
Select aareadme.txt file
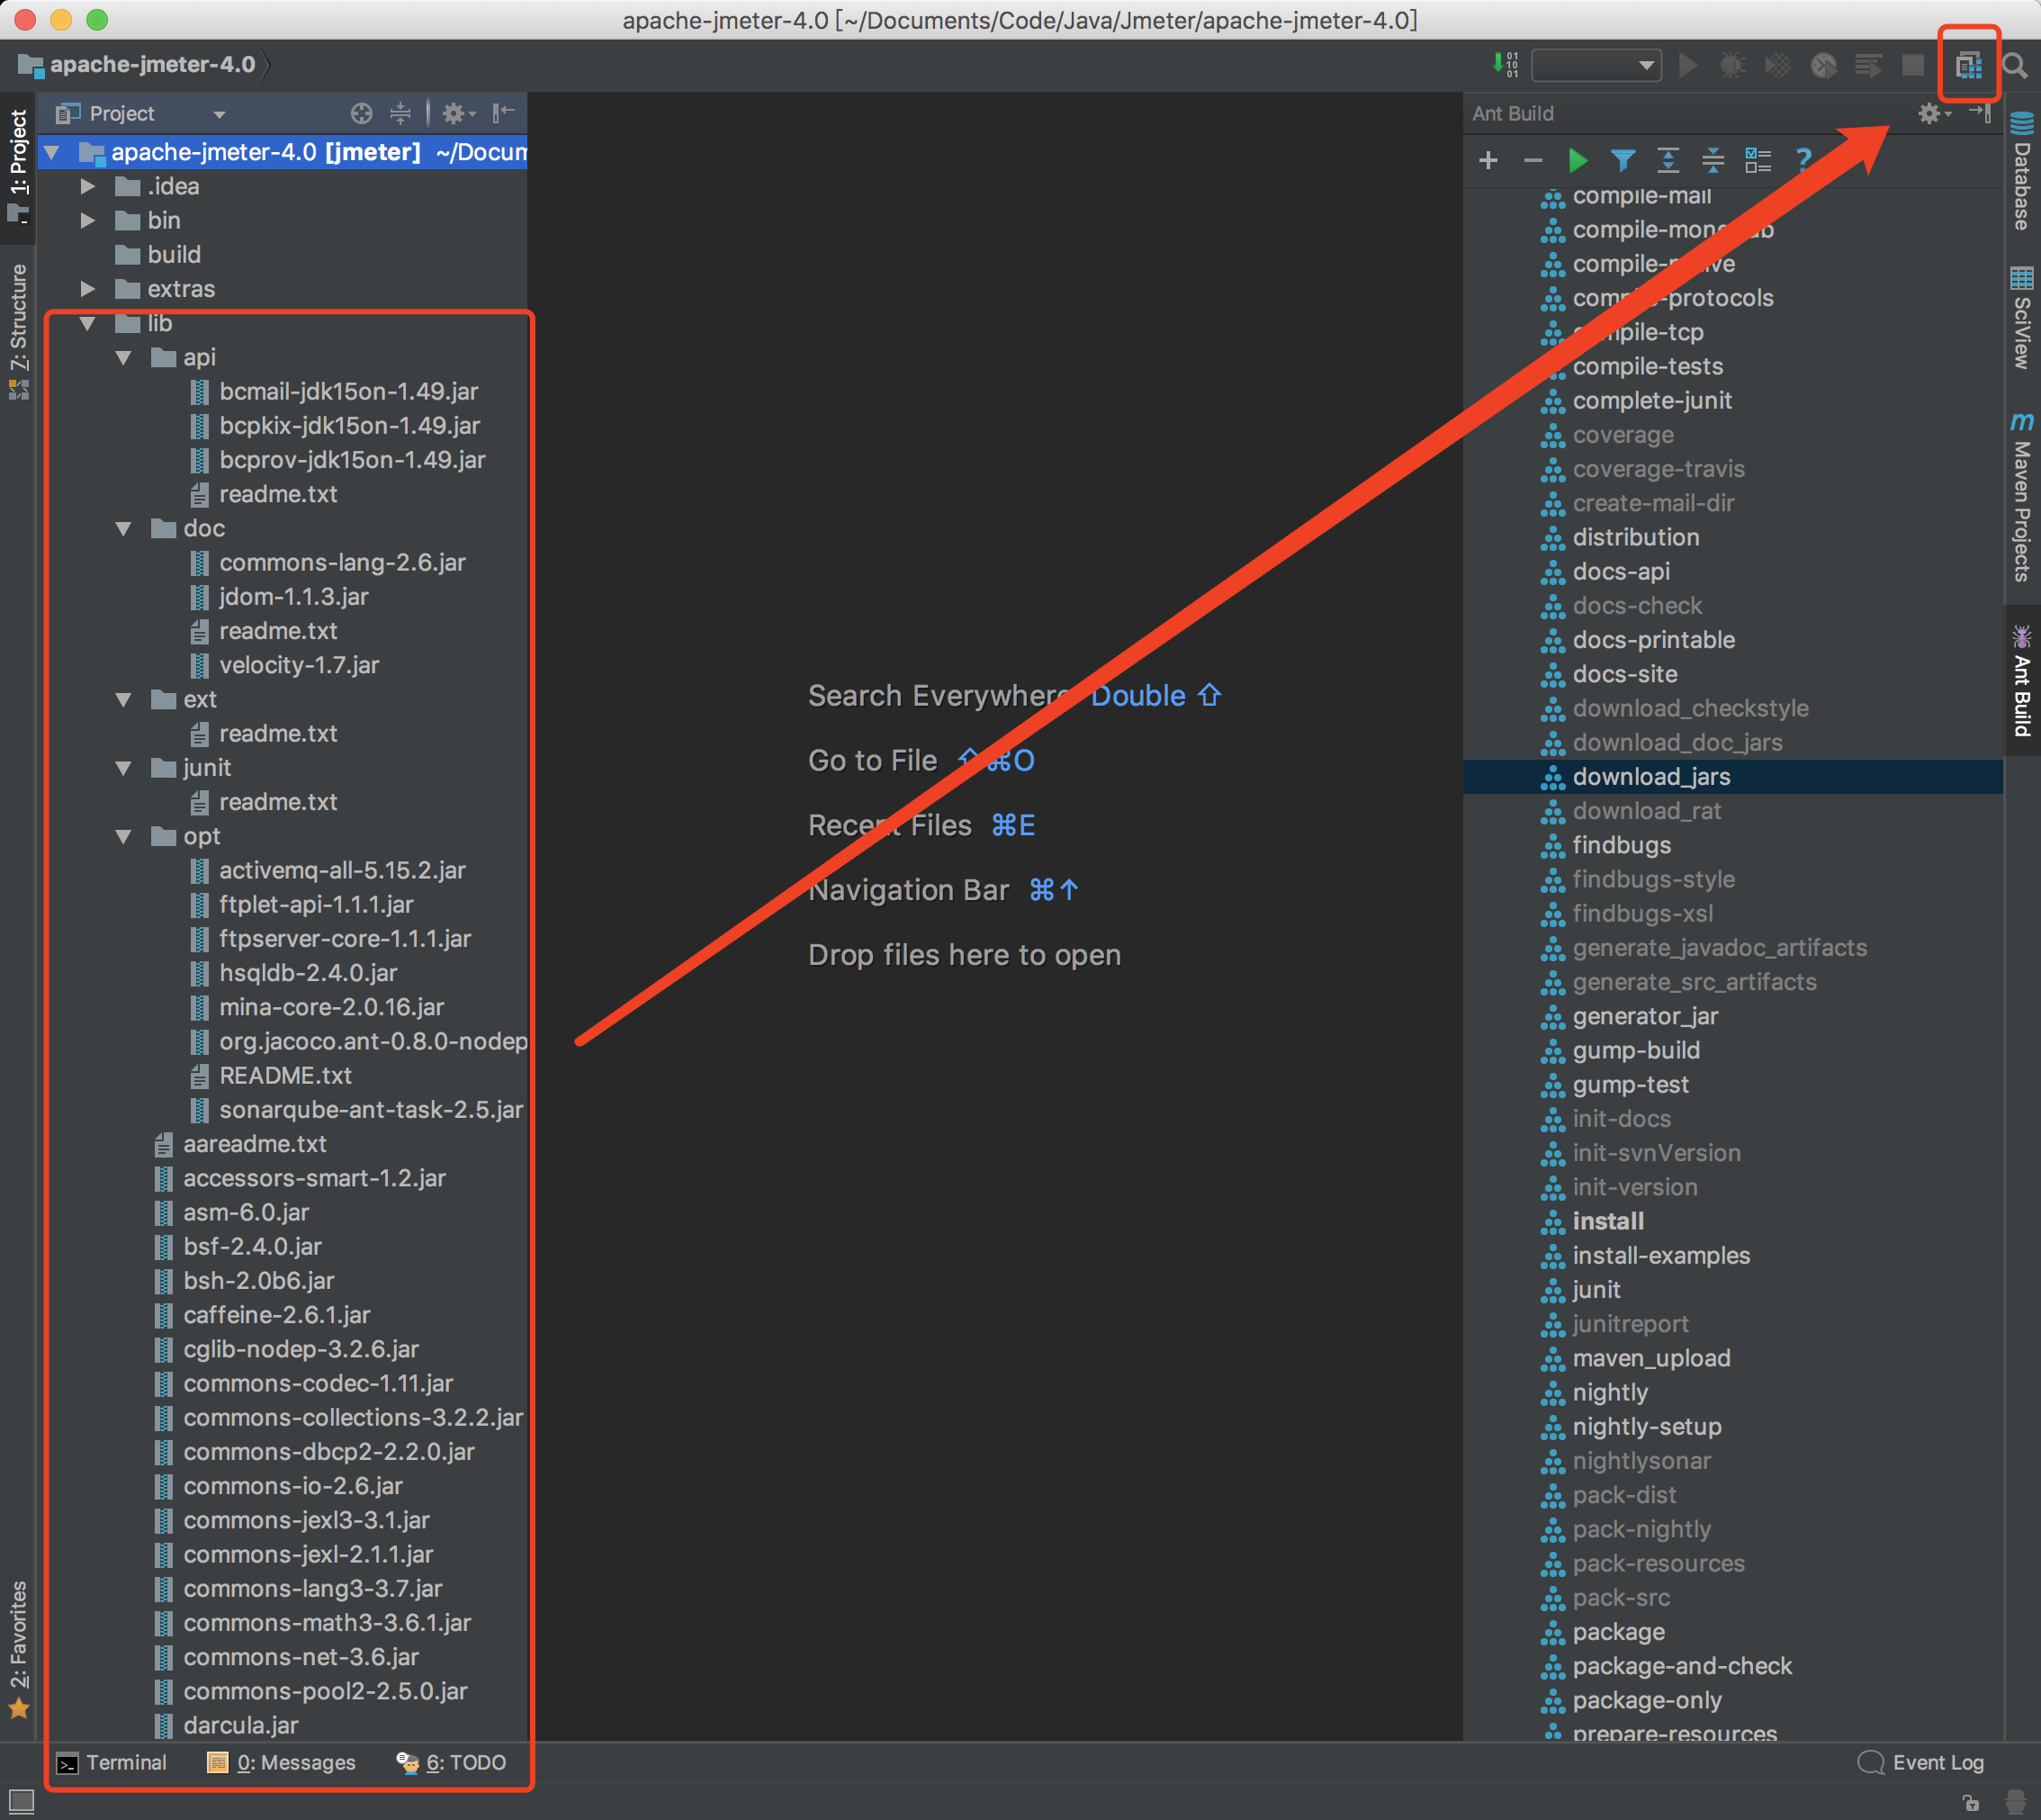point(254,1145)
